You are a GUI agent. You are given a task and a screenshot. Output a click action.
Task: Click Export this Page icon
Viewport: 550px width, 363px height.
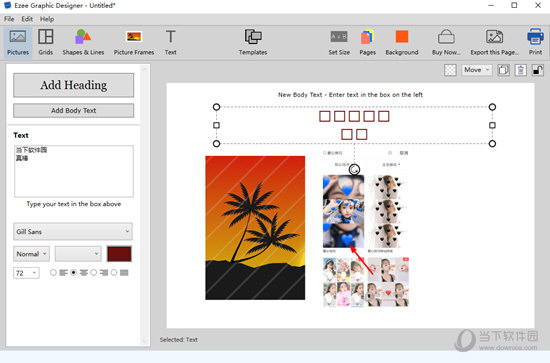(x=494, y=37)
